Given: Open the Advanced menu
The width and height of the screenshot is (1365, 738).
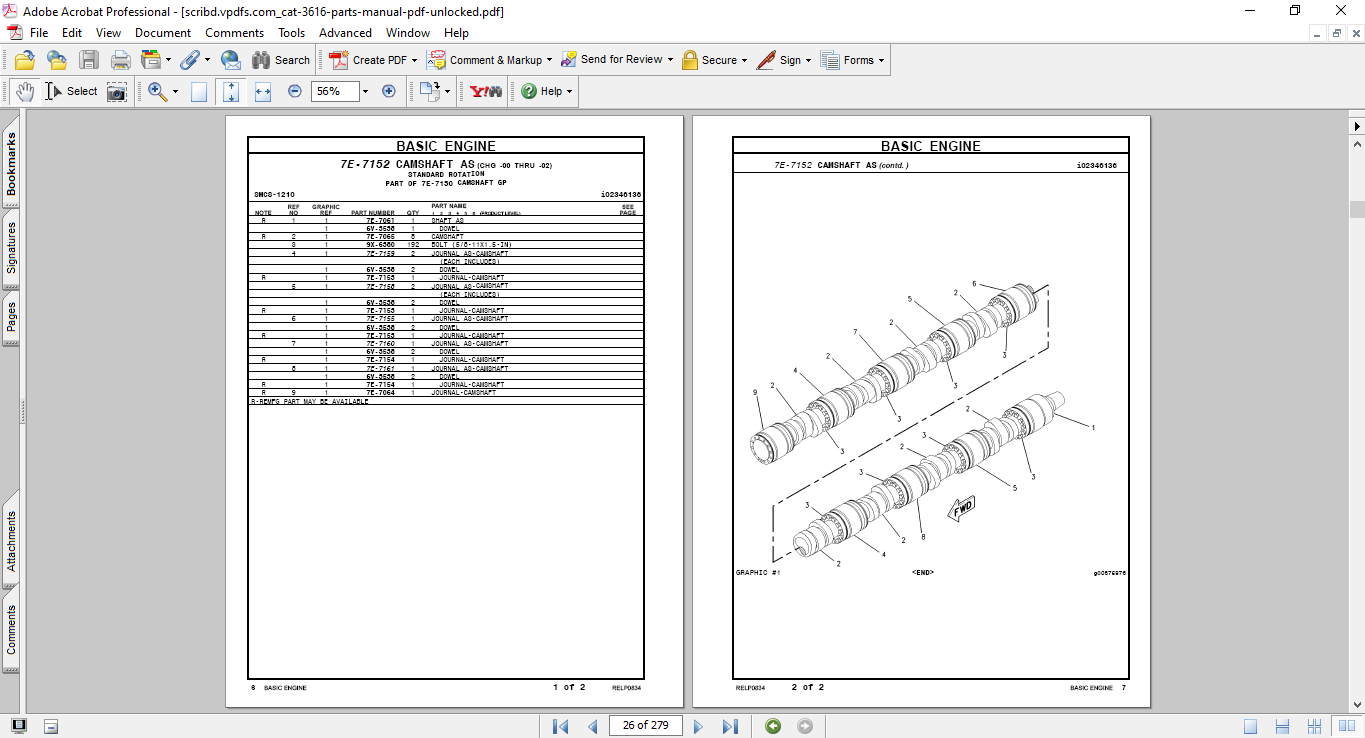Looking at the screenshot, I should (x=345, y=33).
